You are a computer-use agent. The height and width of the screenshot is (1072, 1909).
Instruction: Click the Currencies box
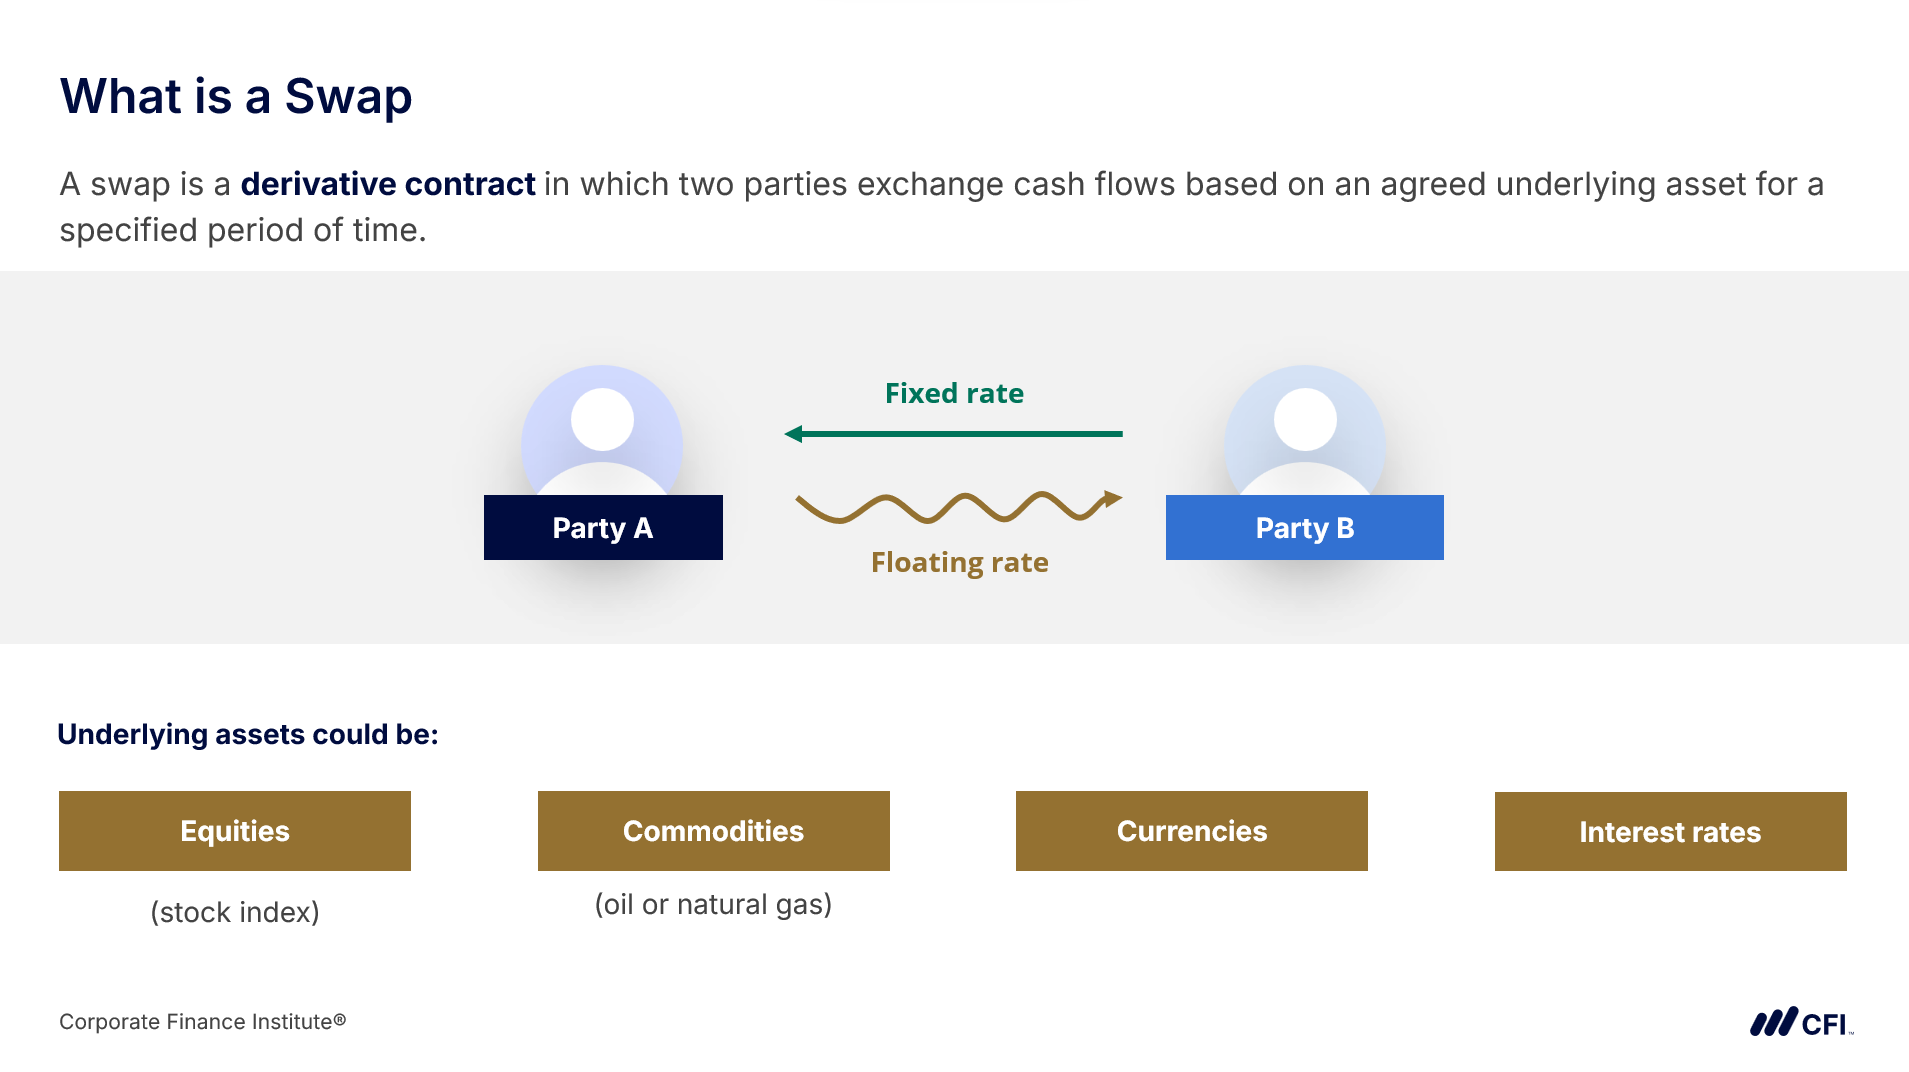tap(1191, 831)
